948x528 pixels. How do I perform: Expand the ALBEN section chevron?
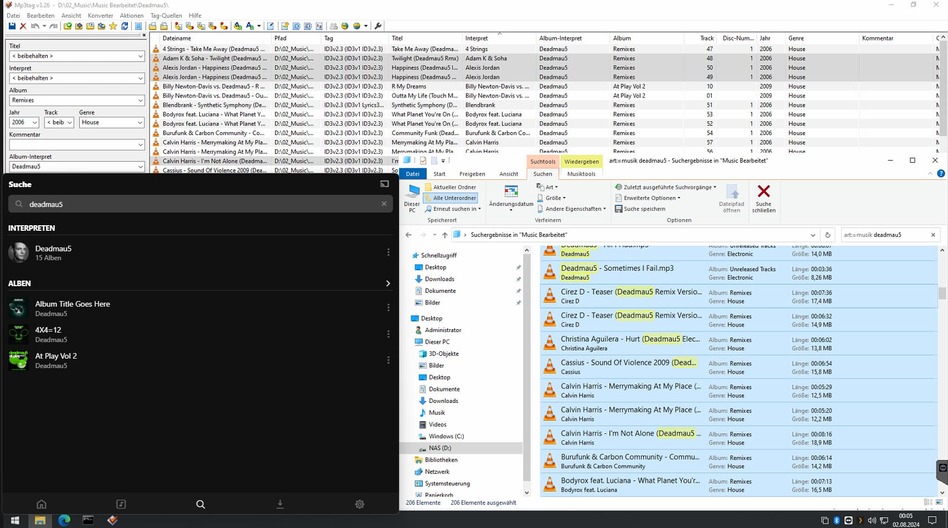pyautogui.click(x=388, y=283)
